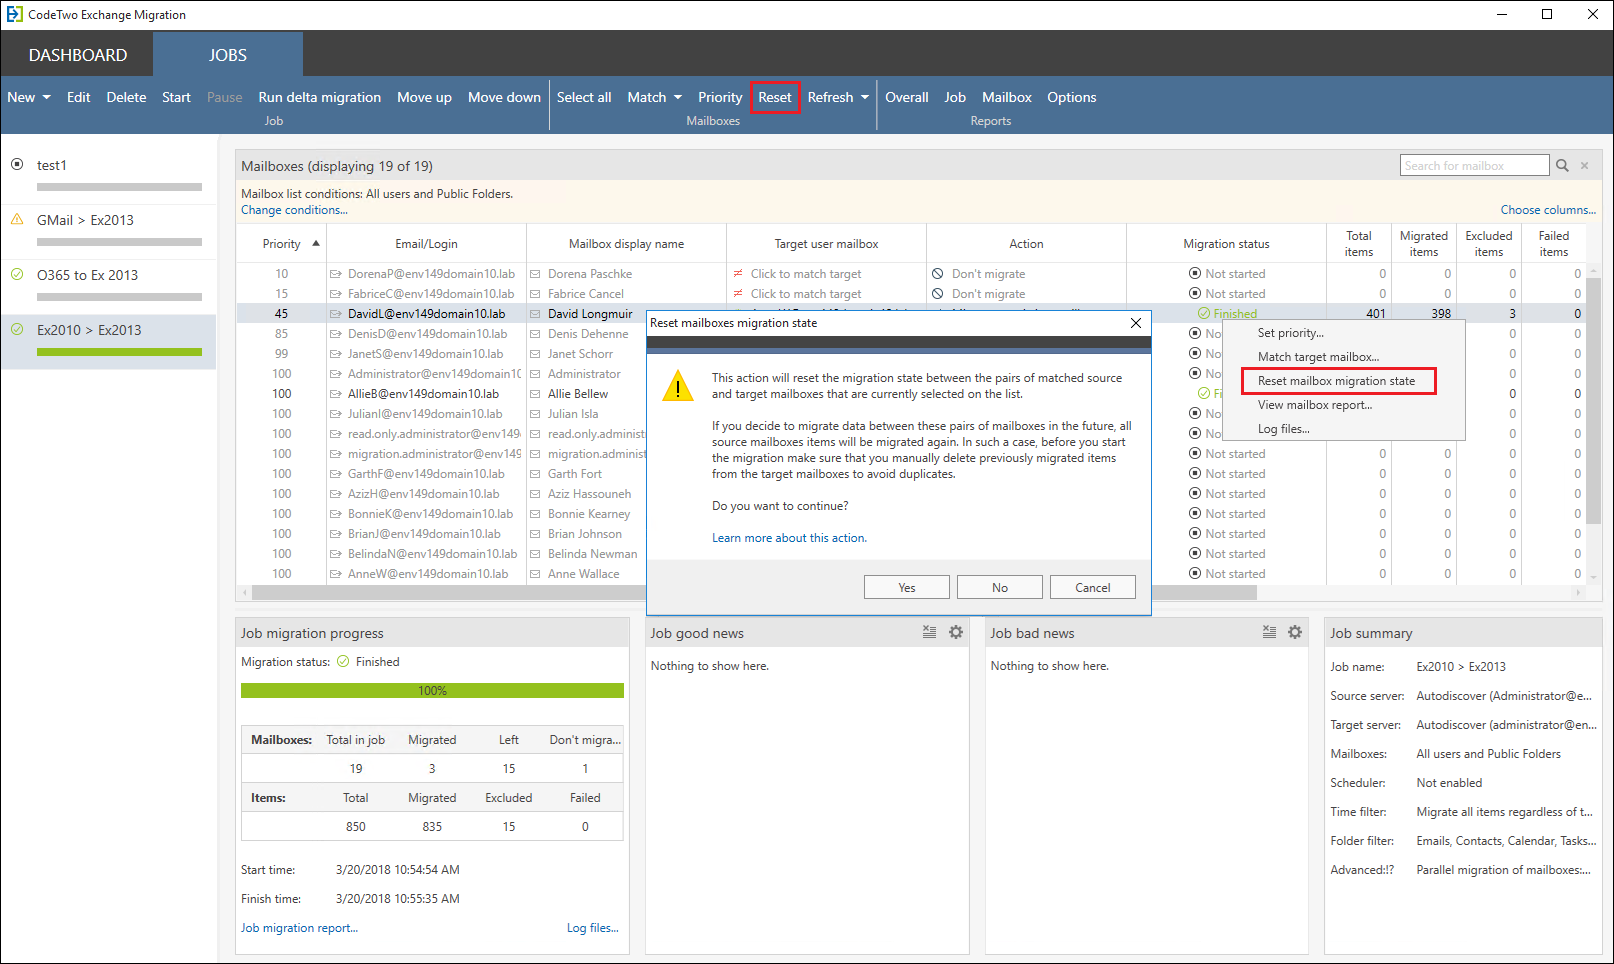Screen dimensions: 1614x964
Task: Open Job bad news settings gear
Action: [1295, 632]
